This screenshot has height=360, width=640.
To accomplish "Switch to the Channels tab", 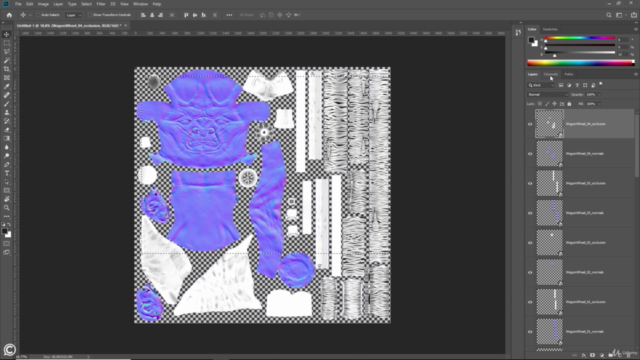I will tap(551, 74).
